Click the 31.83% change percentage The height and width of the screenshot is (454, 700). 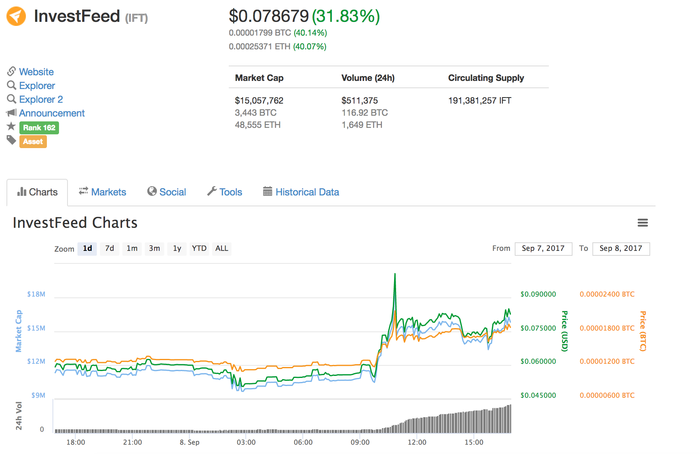pos(346,17)
